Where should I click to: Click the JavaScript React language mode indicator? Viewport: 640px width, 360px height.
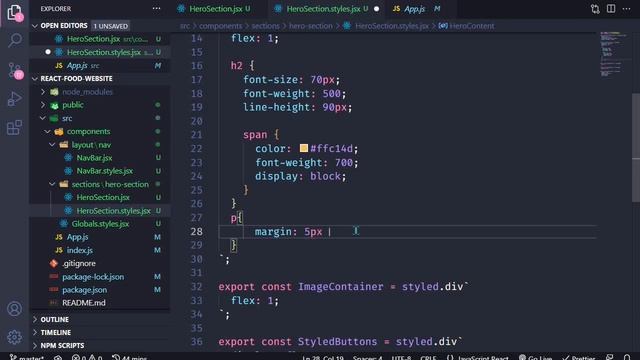point(483,358)
